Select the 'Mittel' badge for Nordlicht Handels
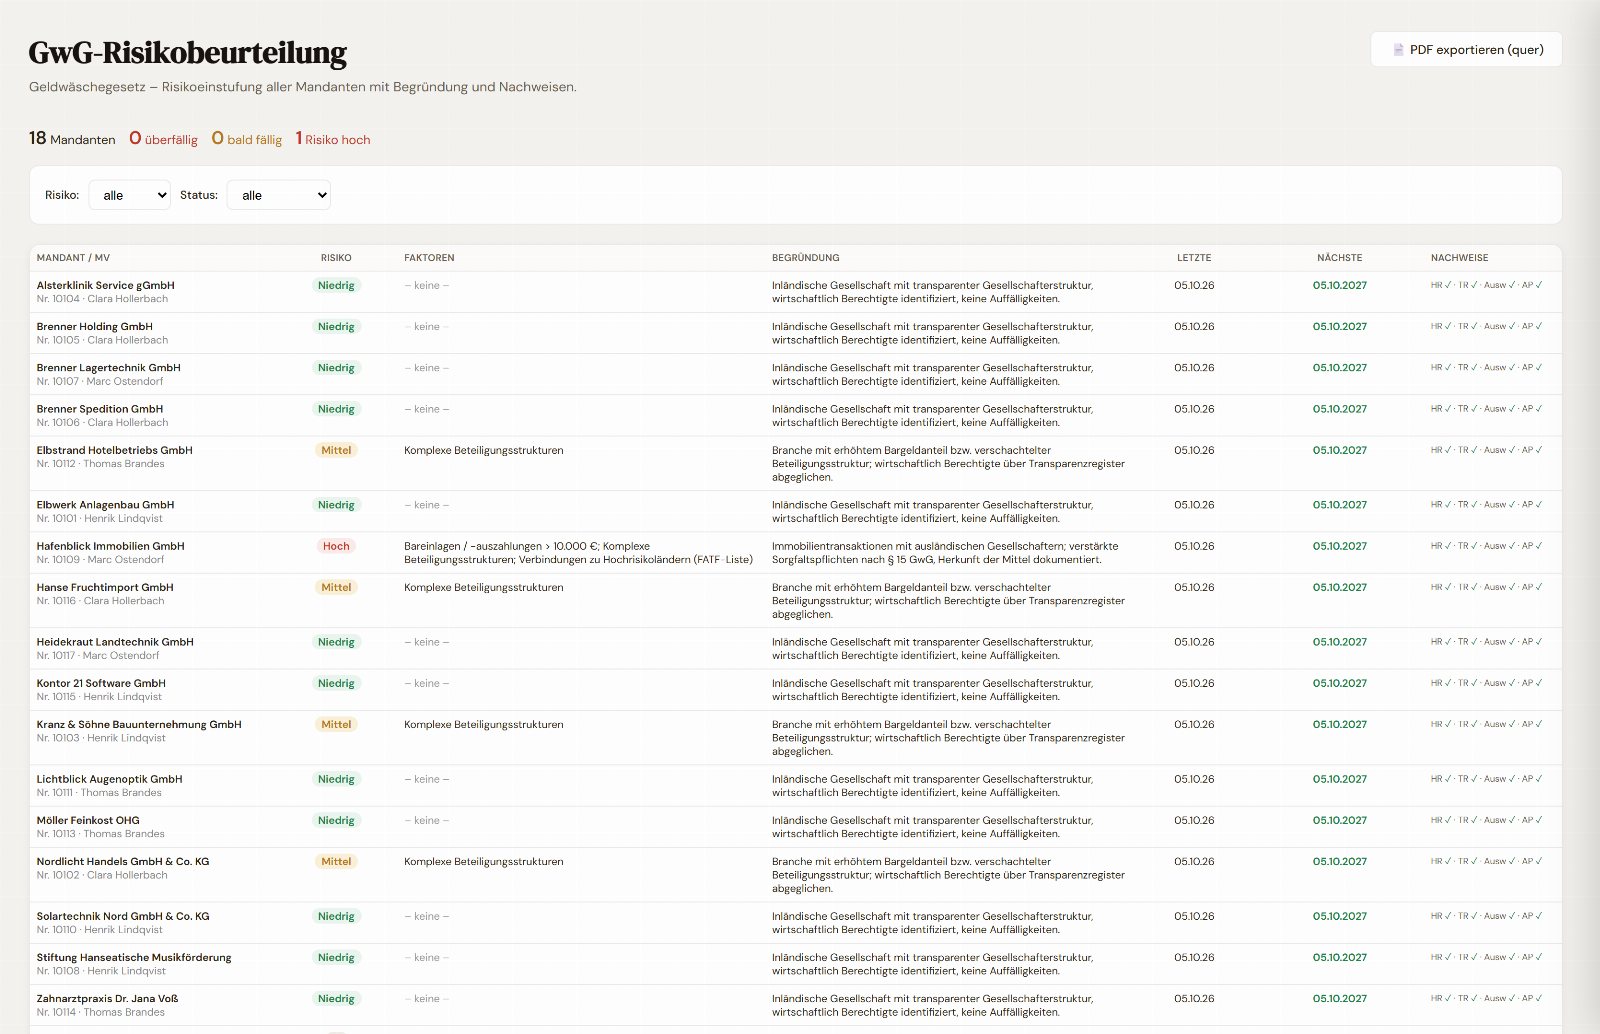The height and width of the screenshot is (1034, 1600). [336, 861]
